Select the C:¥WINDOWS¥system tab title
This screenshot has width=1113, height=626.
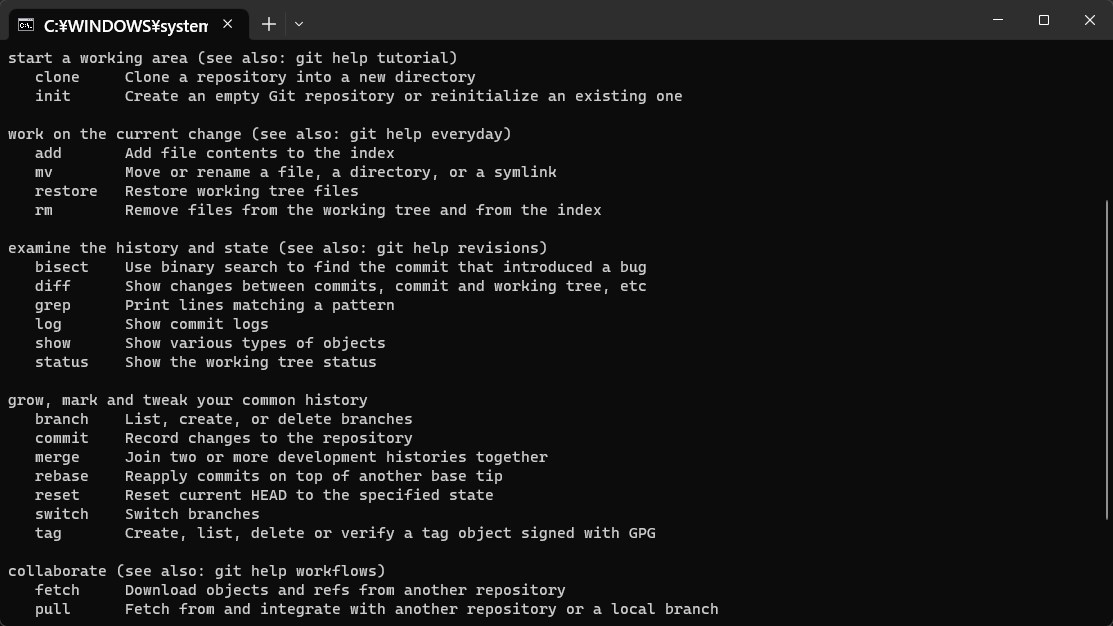(126, 26)
